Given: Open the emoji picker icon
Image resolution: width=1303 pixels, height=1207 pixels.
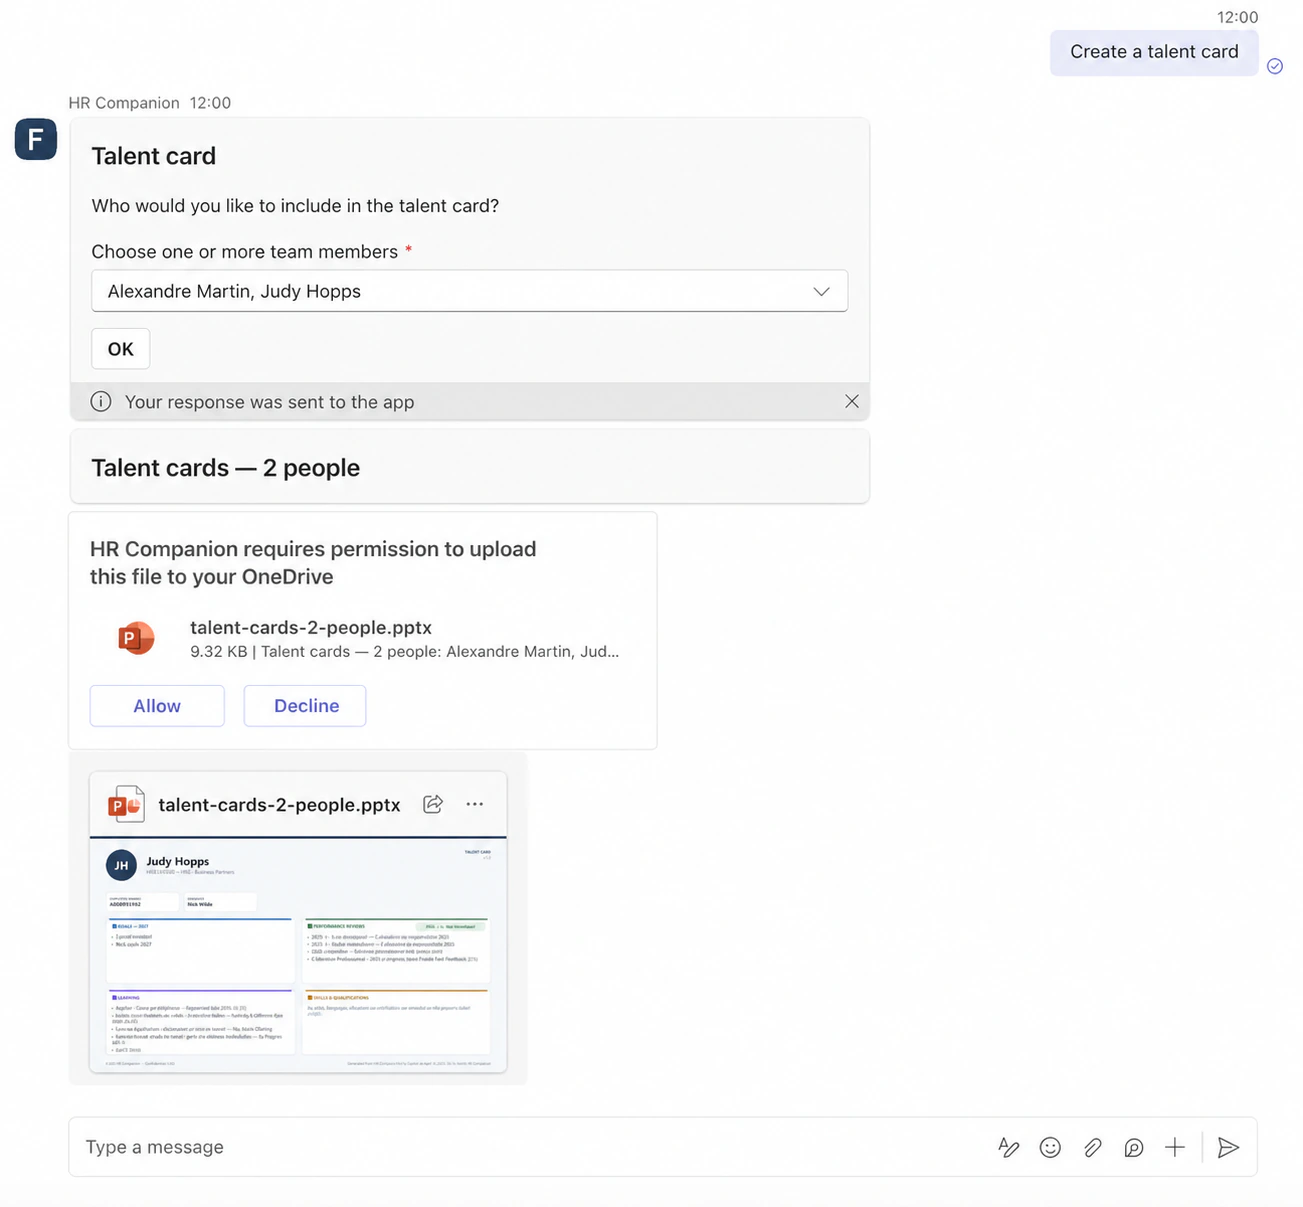Looking at the screenshot, I should 1050,1147.
